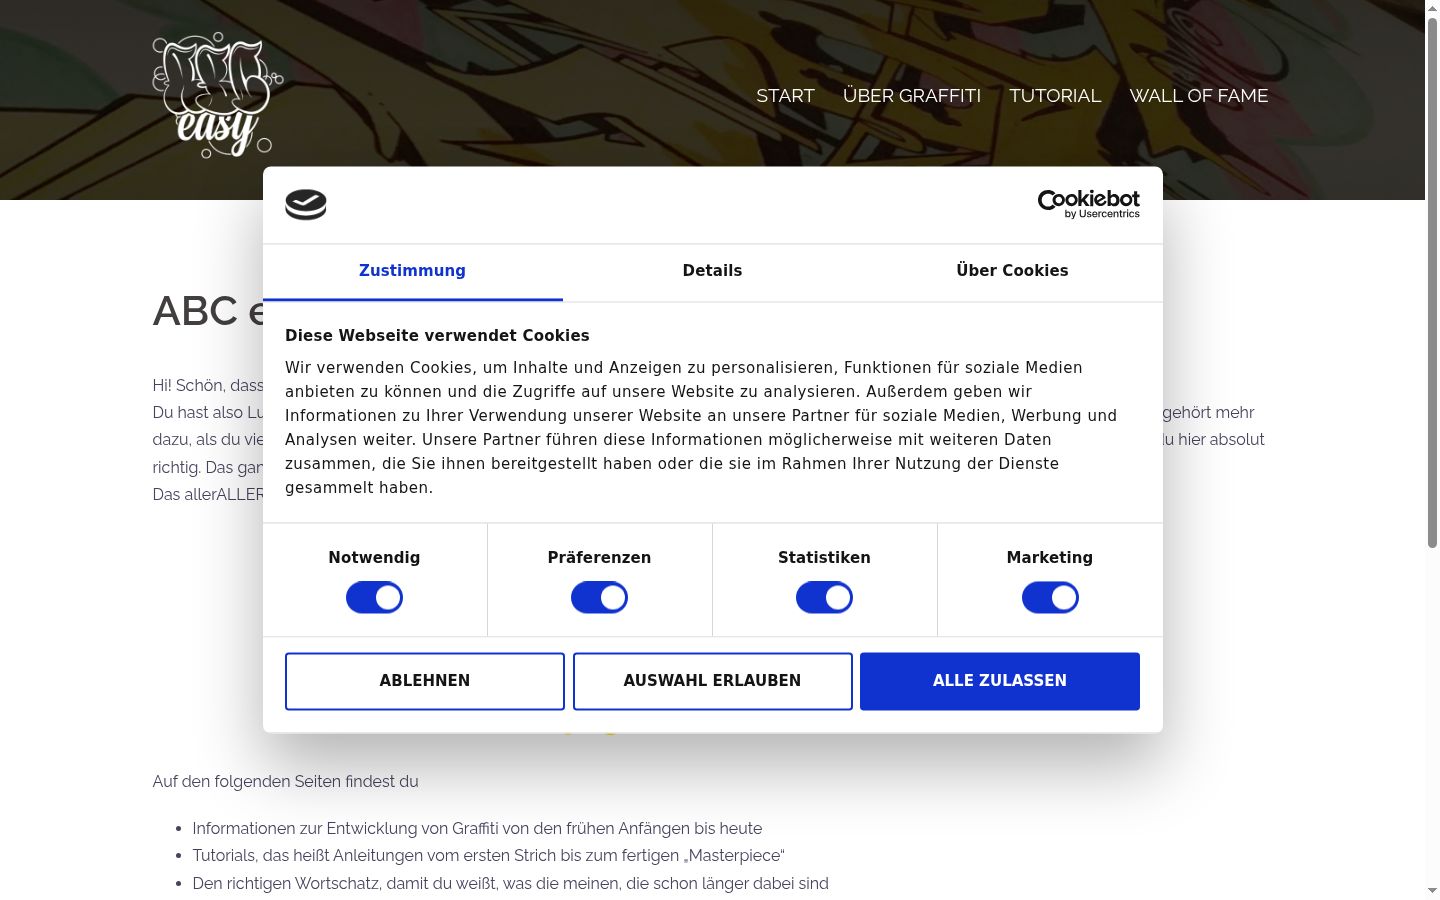
Task: Toggle the Notwendig cookie switch
Action: [x=374, y=598]
